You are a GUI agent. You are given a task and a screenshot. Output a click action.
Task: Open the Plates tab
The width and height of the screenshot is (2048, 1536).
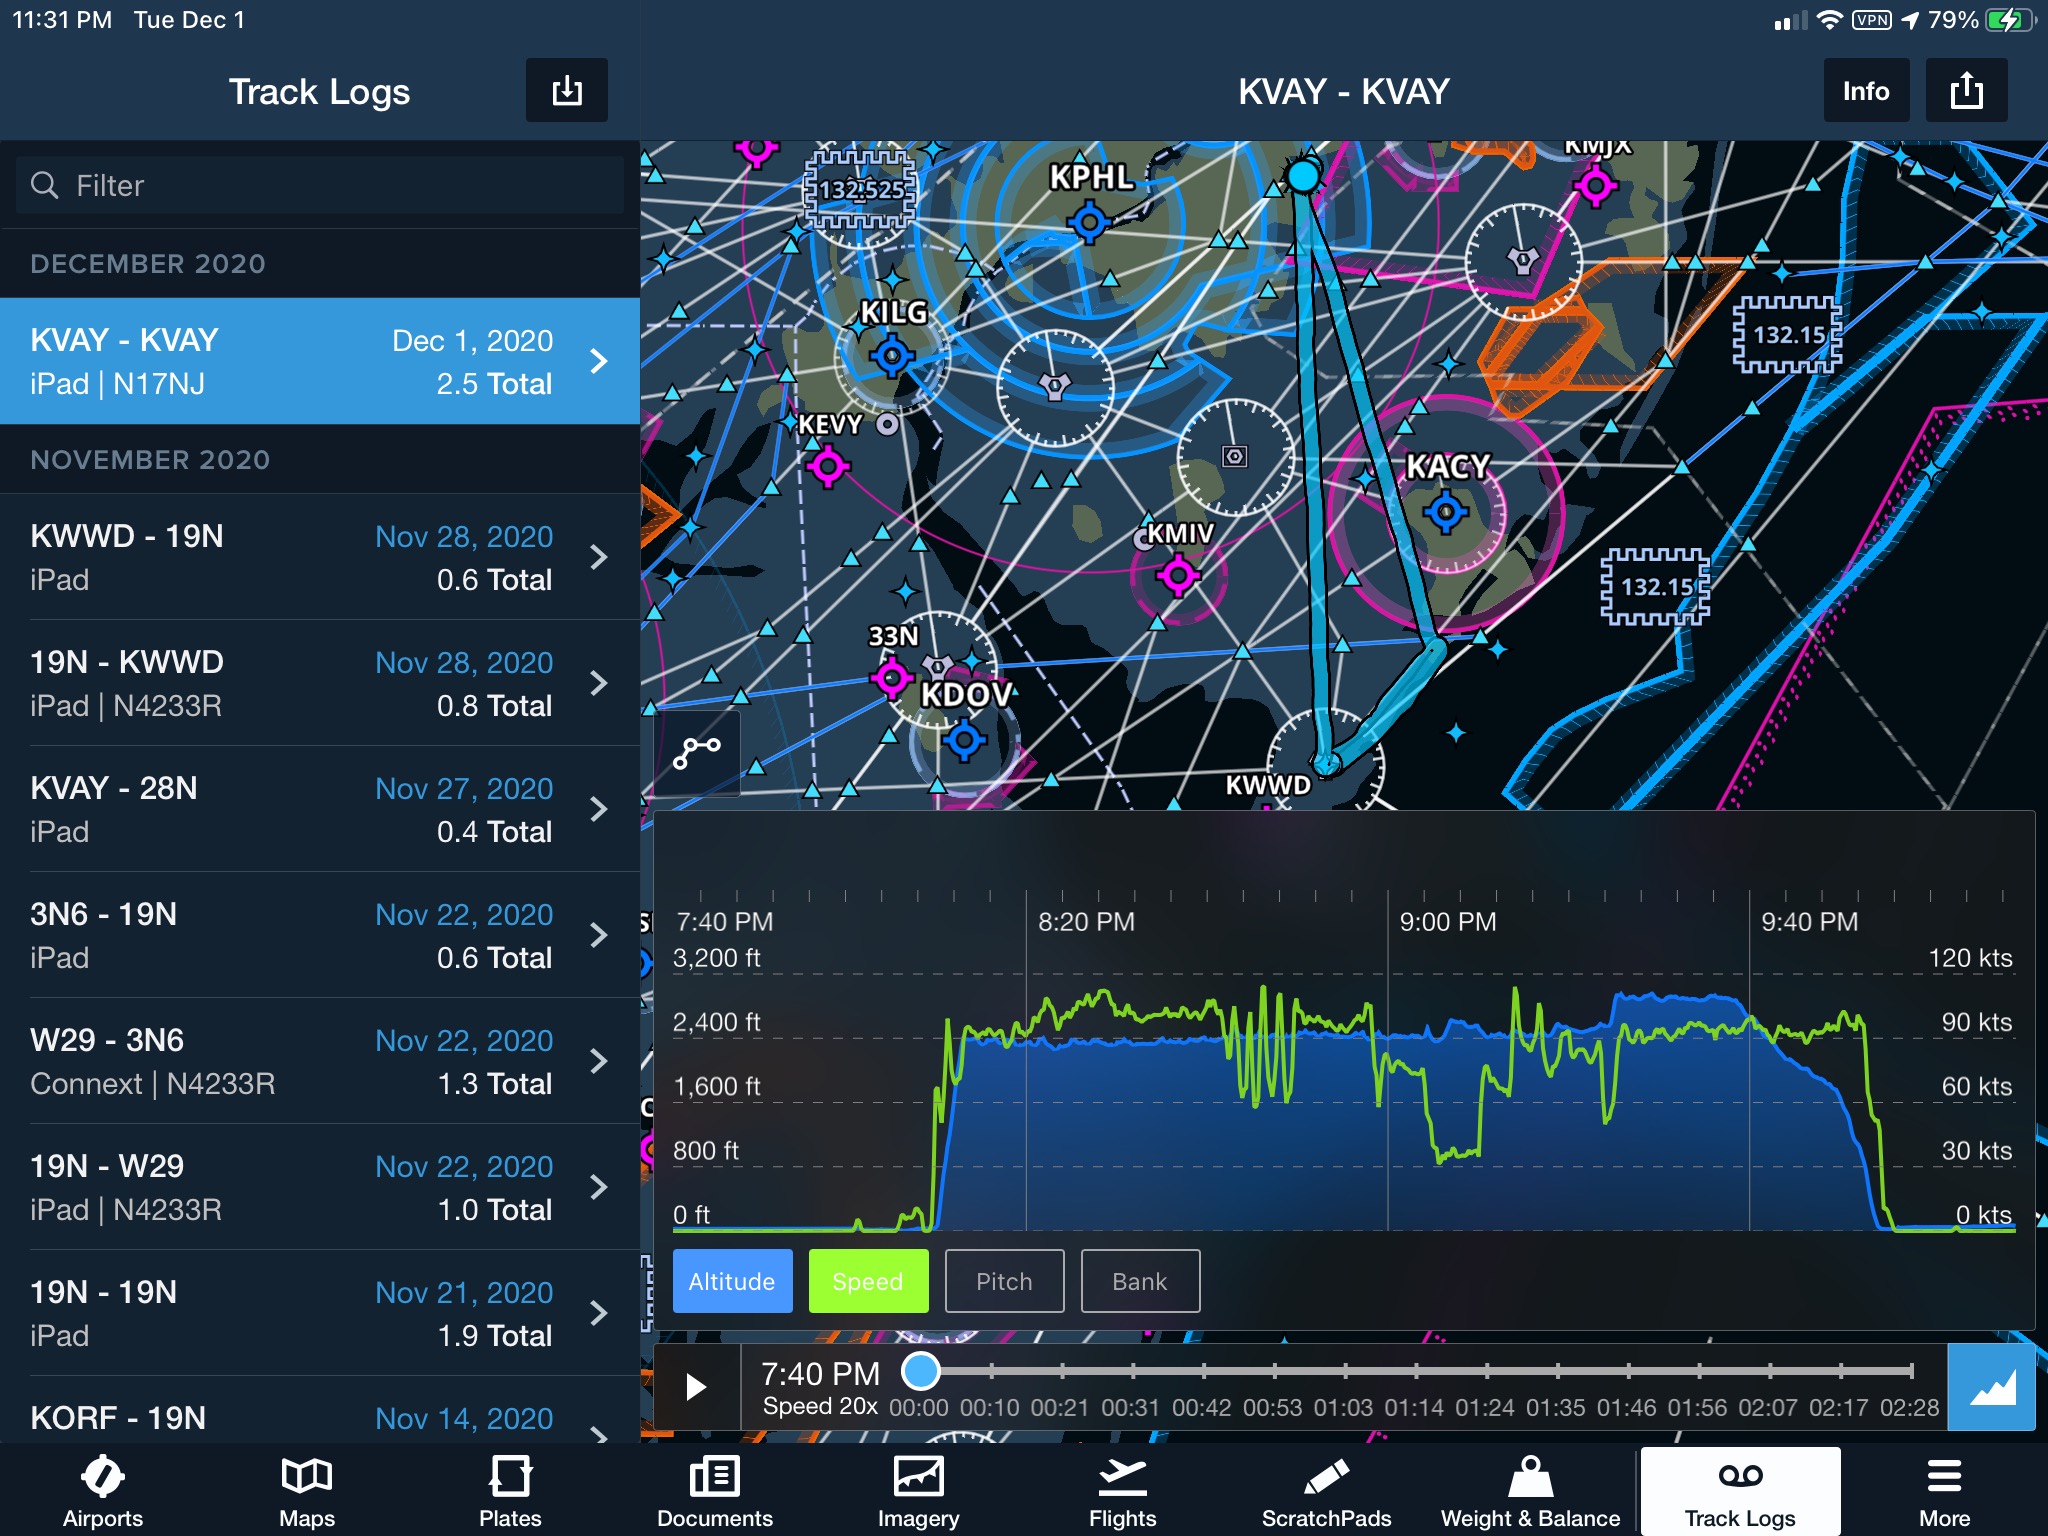(510, 1491)
